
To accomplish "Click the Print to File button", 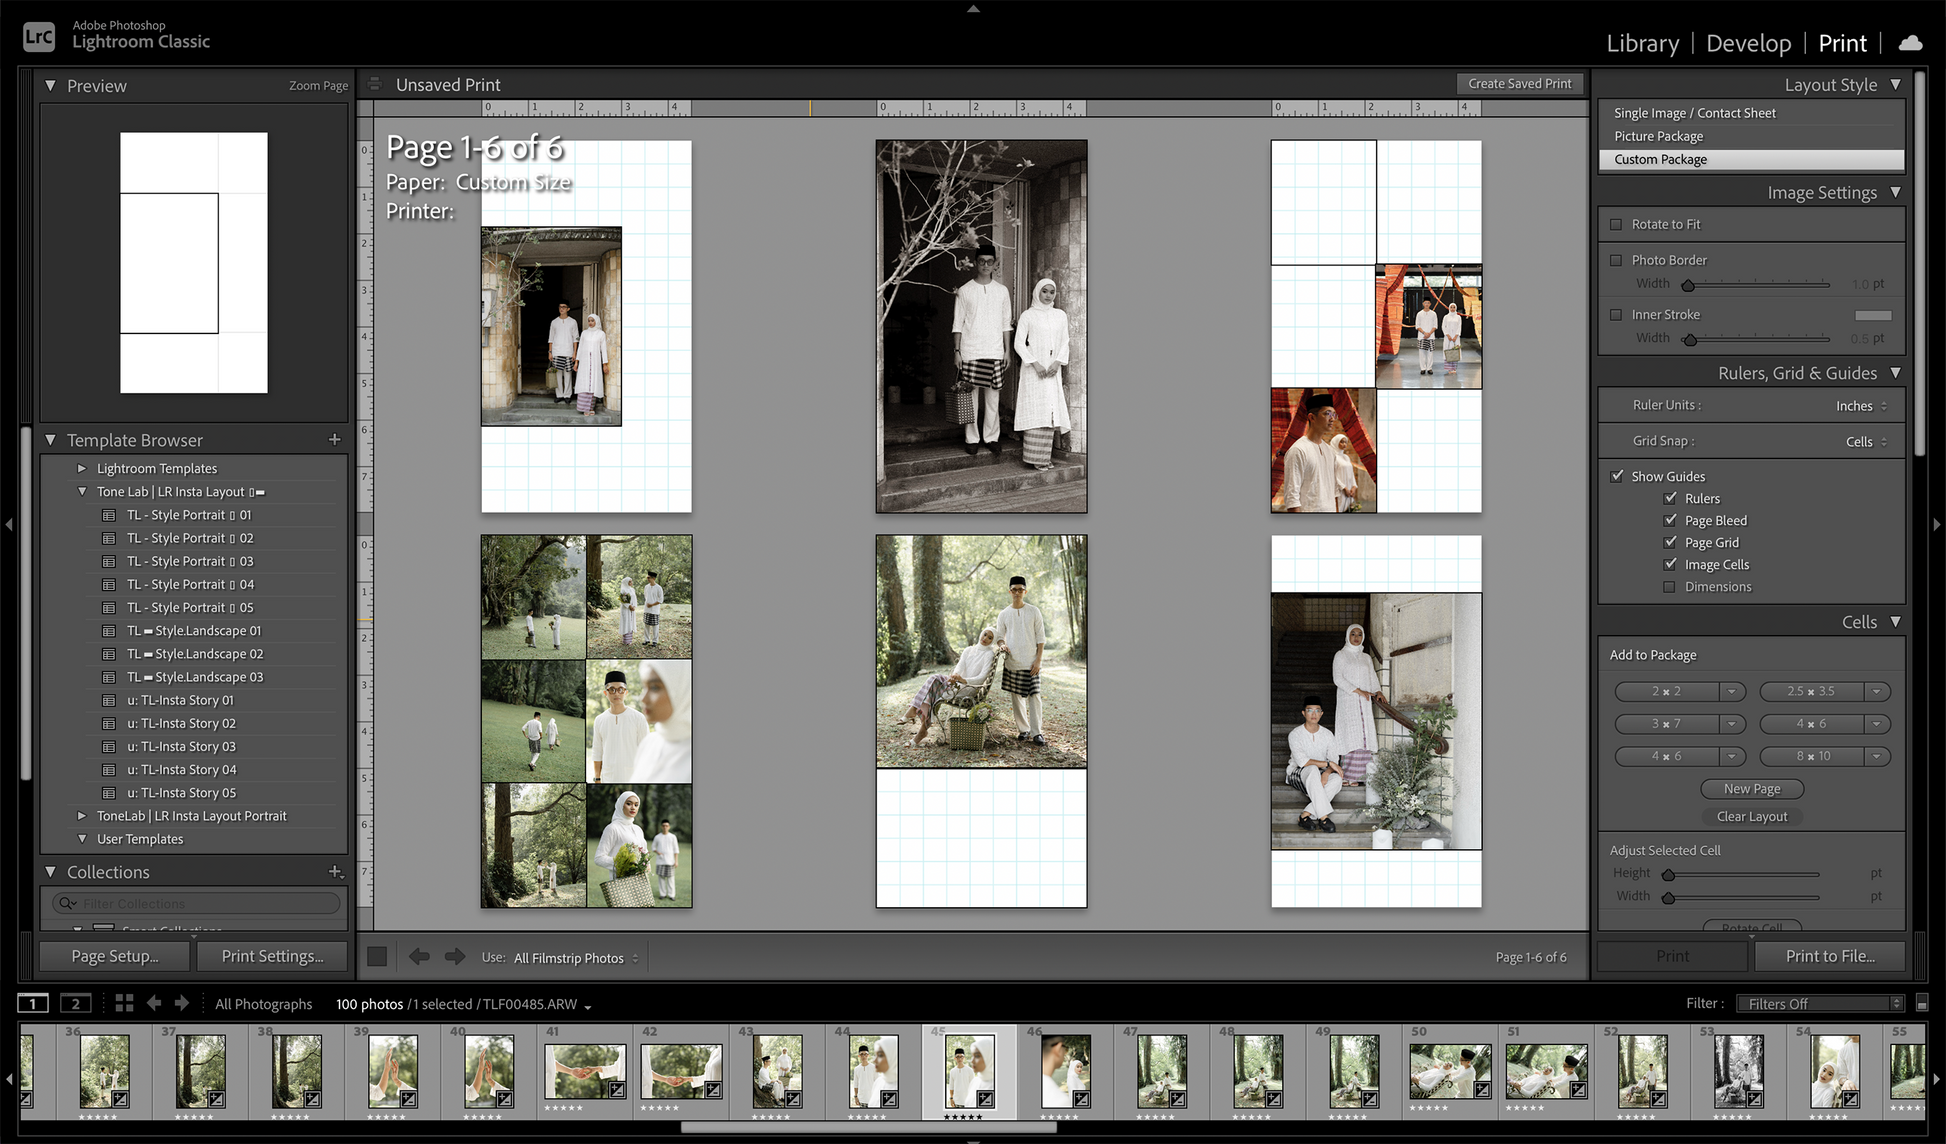I will tap(1829, 956).
